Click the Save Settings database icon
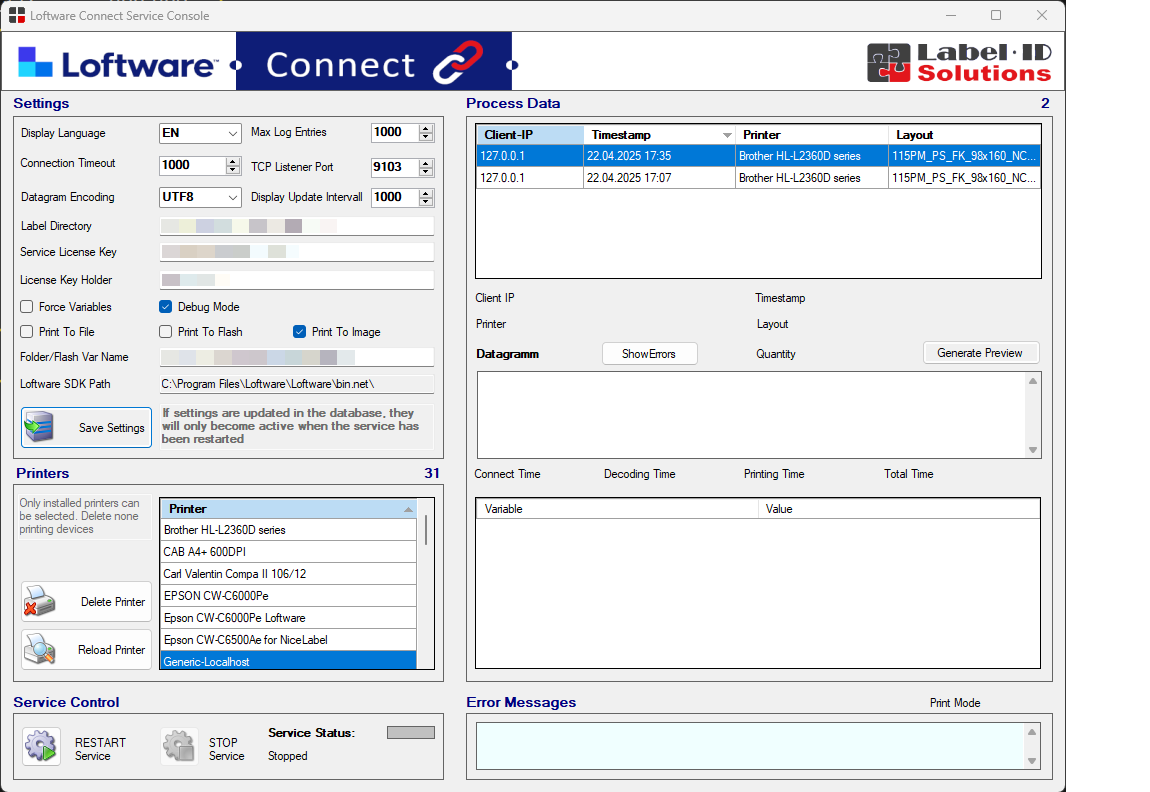 coord(39,427)
